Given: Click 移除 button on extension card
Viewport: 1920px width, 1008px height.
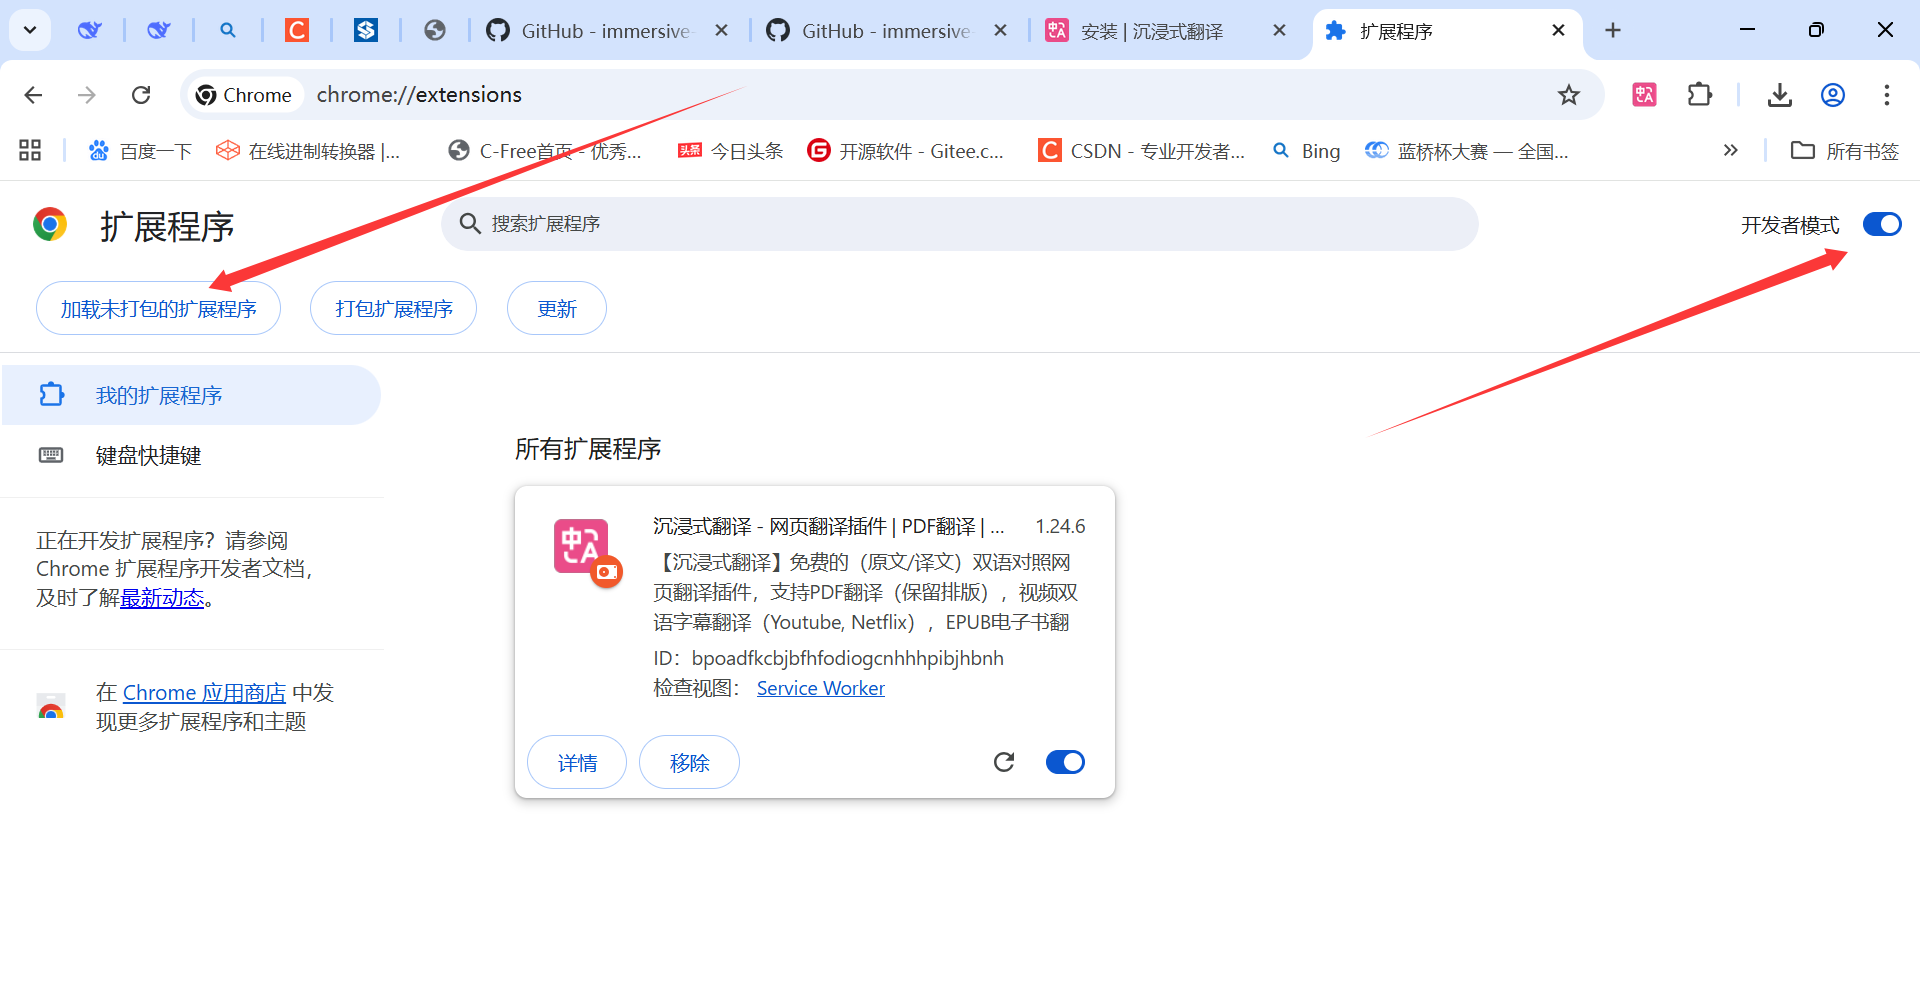Looking at the screenshot, I should coord(689,762).
